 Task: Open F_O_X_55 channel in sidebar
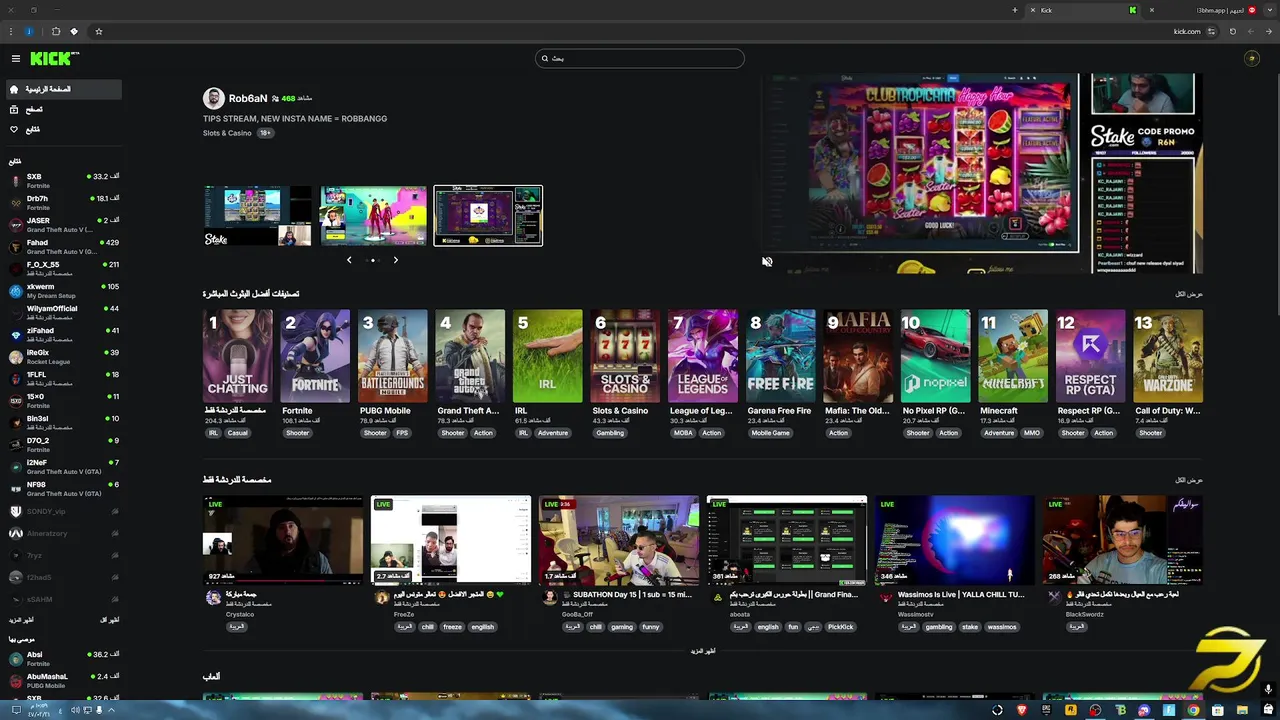click(x=64, y=269)
